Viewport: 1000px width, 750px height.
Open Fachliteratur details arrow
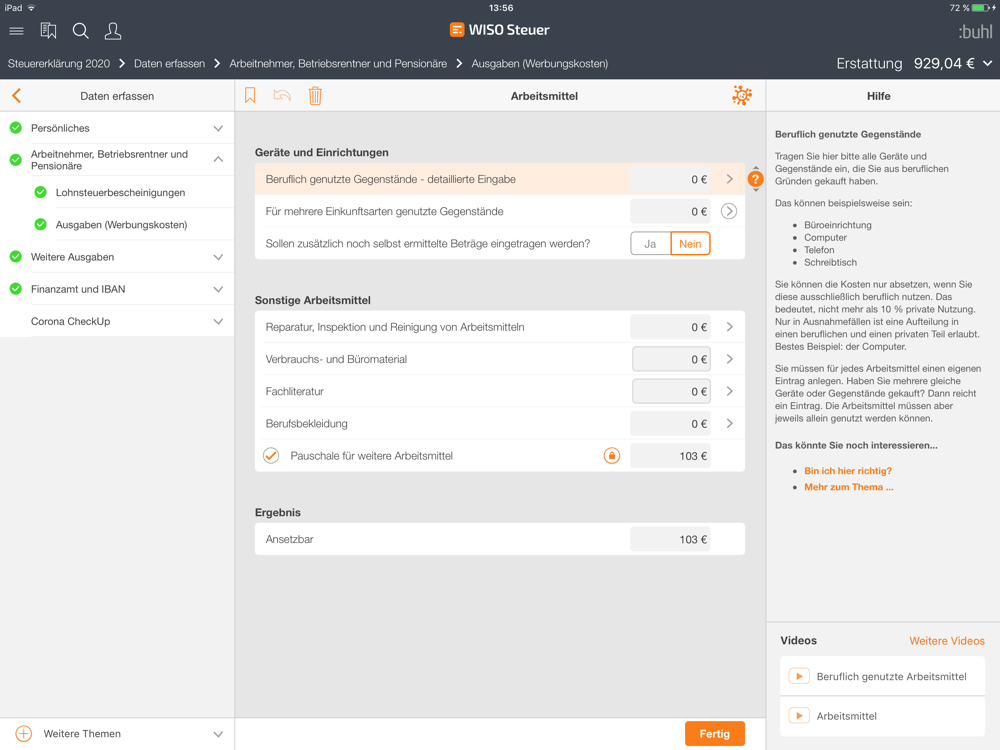[730, 391]
